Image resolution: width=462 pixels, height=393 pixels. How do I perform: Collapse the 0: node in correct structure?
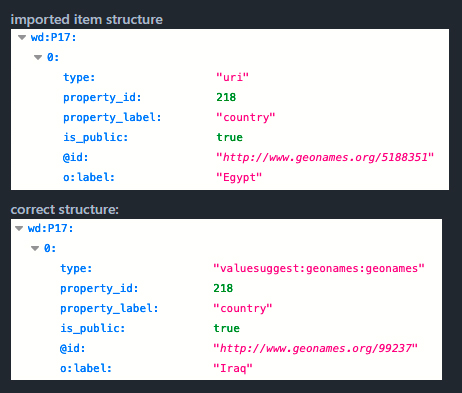(35, 248)
